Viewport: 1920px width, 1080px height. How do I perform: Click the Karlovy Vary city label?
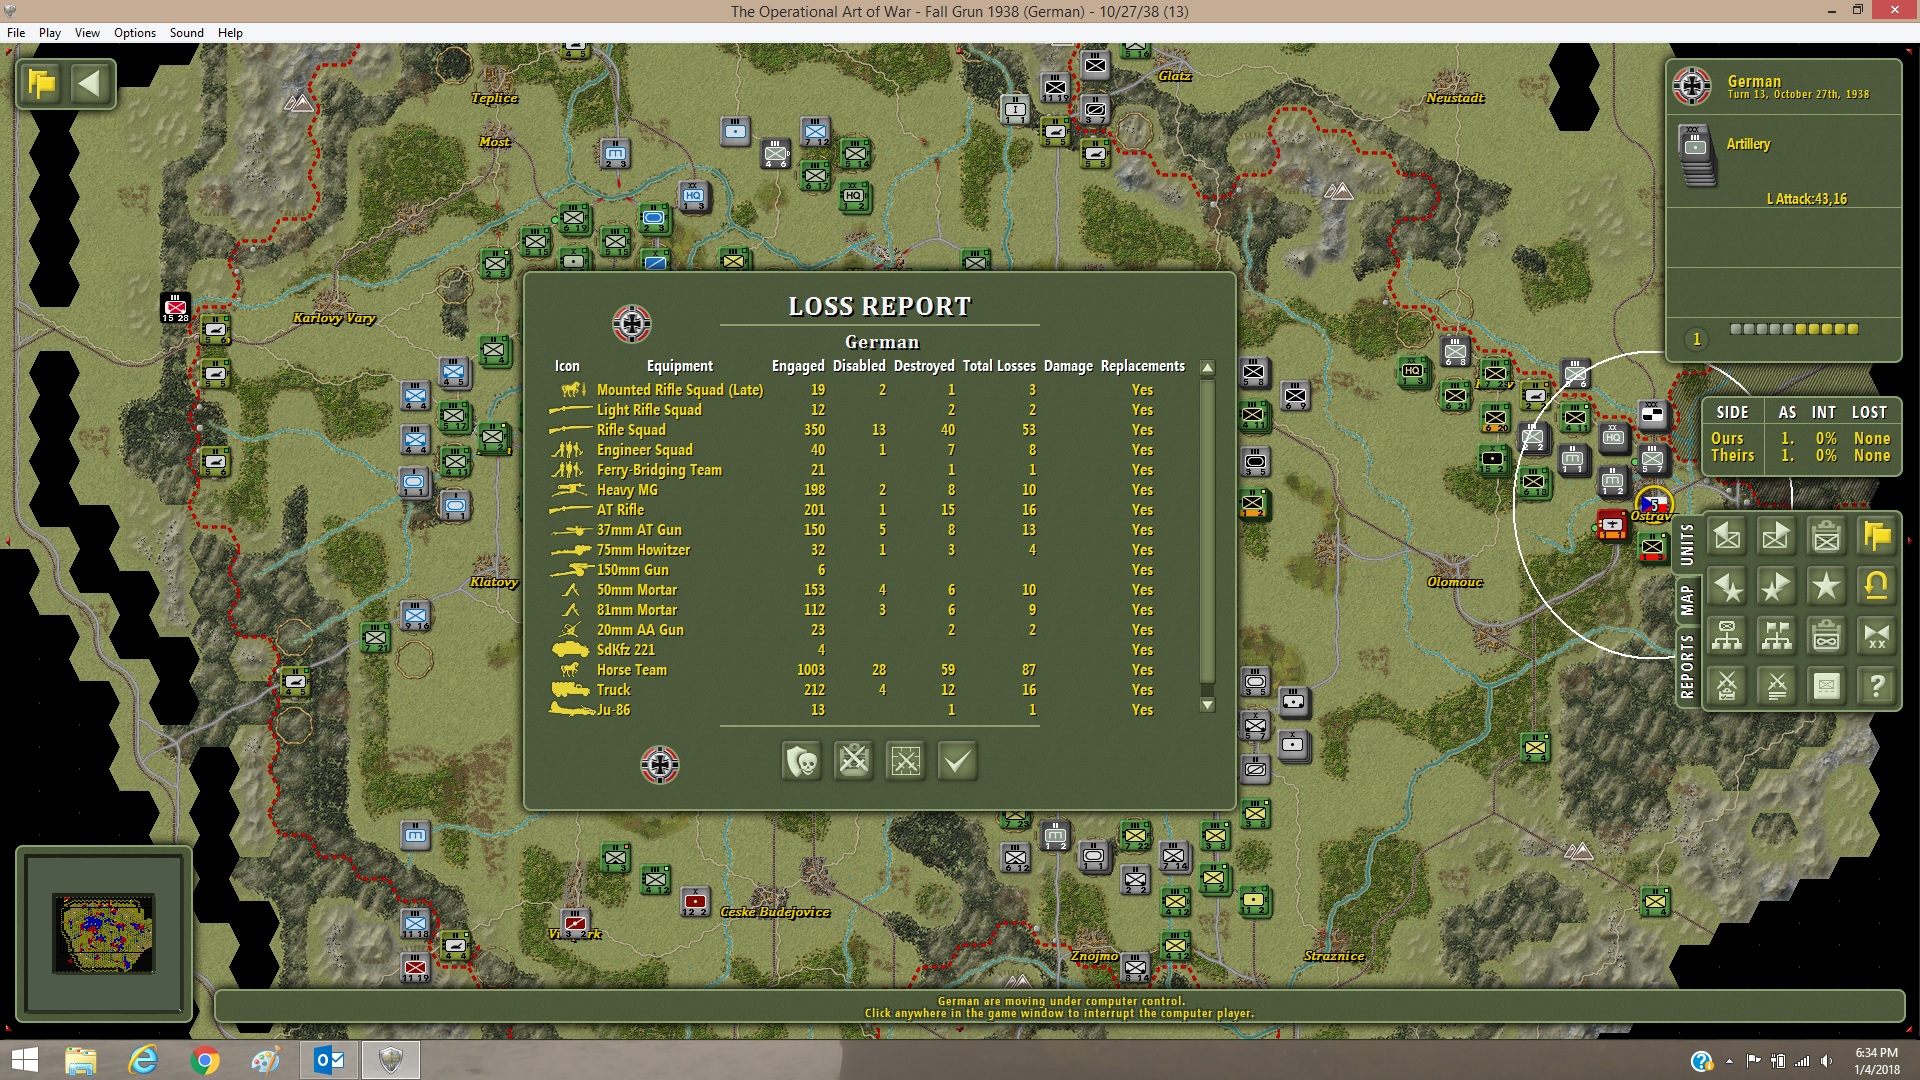click(x=334, y=318)
